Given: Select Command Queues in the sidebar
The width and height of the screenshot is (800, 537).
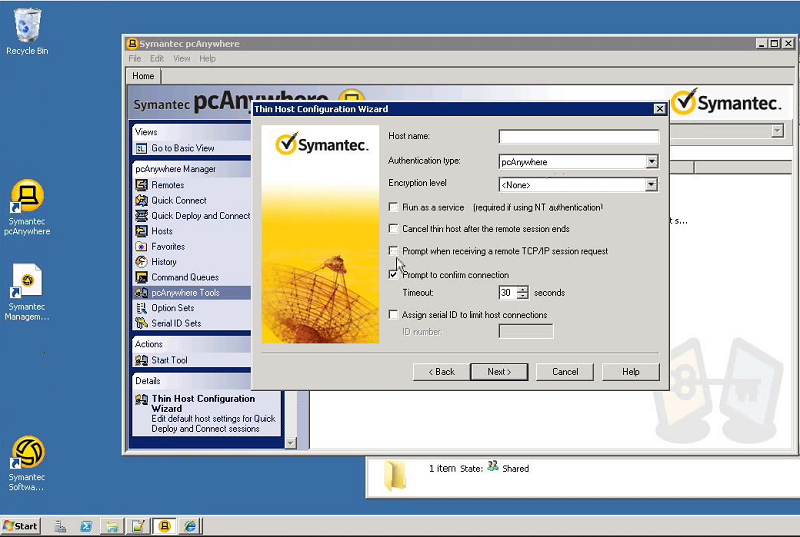Looking at the screenshot, I should (184, 277).
